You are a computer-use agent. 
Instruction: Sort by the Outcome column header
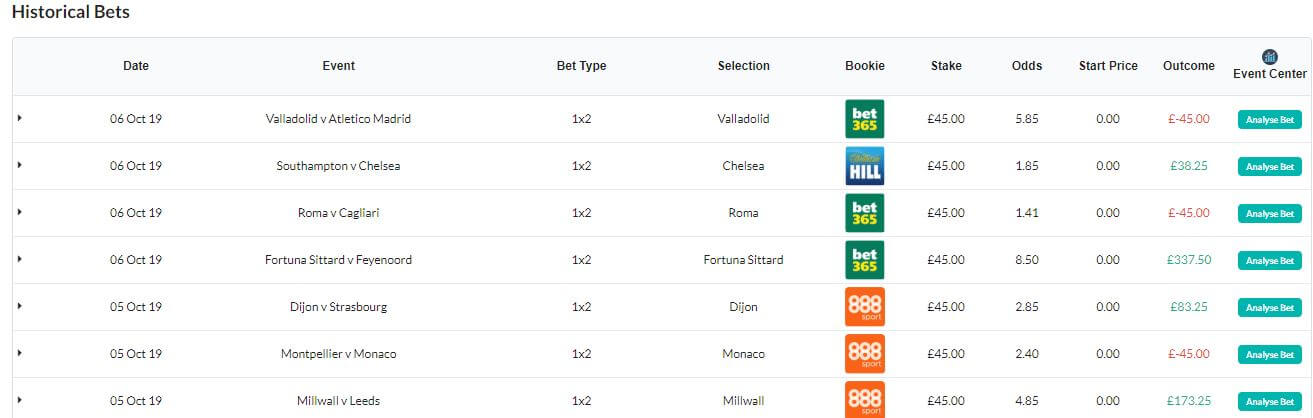click(1188, 66)
